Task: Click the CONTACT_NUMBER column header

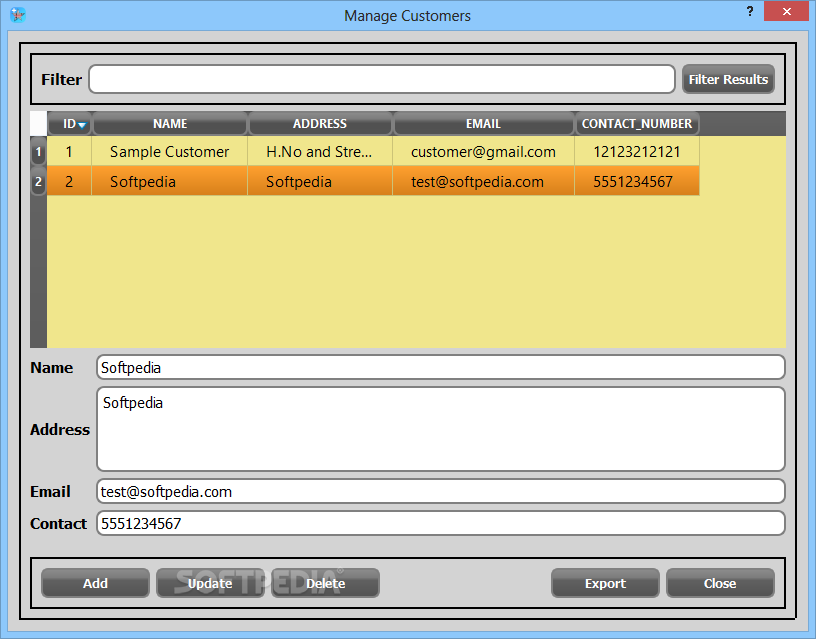Action: (x=636, y=123)
